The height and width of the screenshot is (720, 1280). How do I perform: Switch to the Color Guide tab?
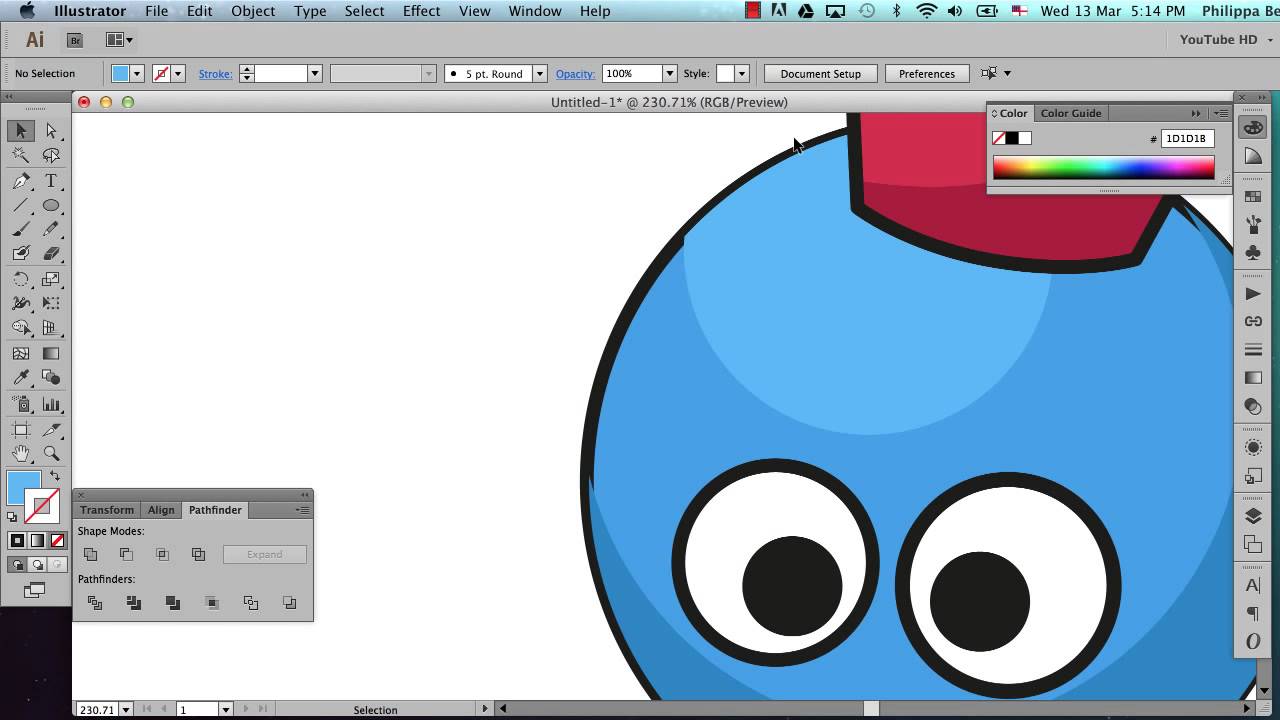(1071, 113)
